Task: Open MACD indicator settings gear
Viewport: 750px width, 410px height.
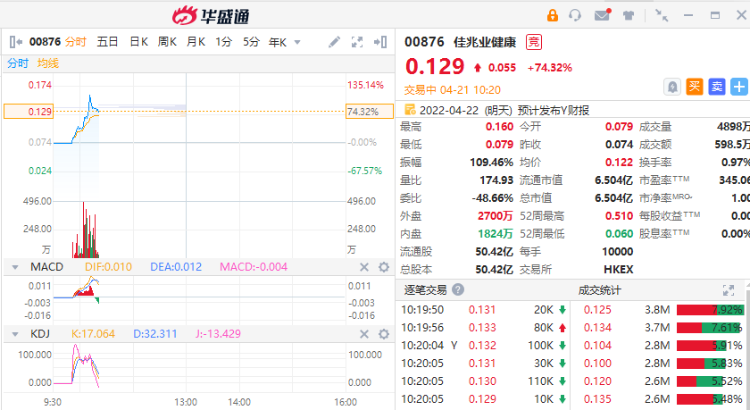Action: pyautogui.click(x=384, y=267)
